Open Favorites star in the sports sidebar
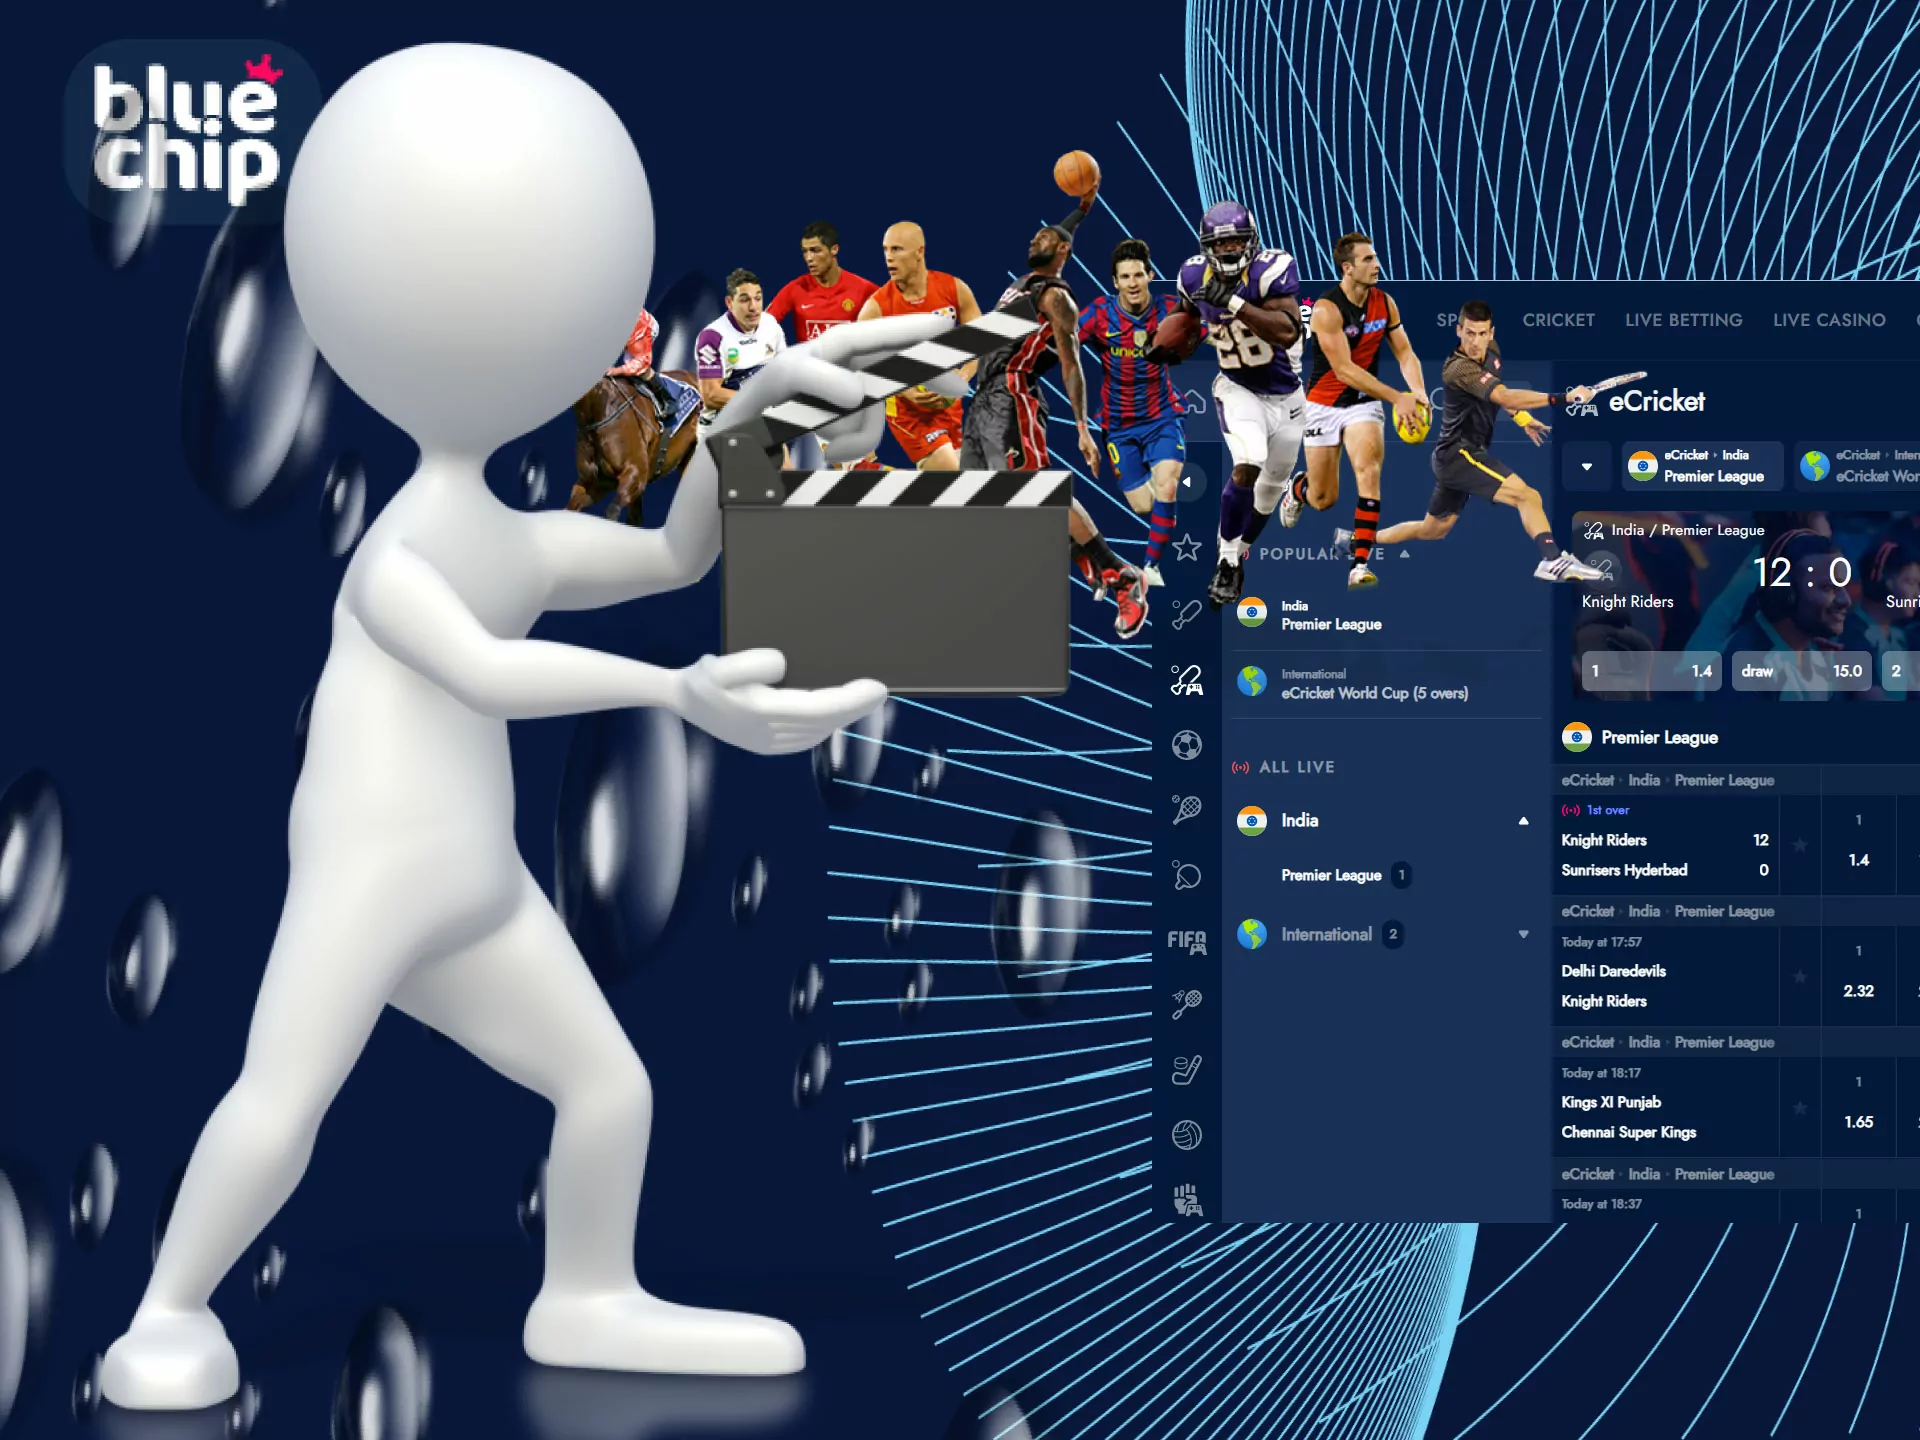This screenshot has height=1440, width=1920. click(x=1187, y=547)
